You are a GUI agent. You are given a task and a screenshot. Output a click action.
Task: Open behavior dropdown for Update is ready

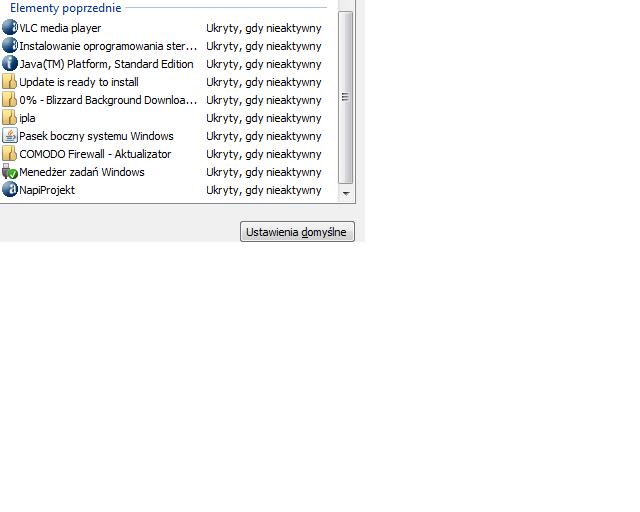tap(264, 82)
